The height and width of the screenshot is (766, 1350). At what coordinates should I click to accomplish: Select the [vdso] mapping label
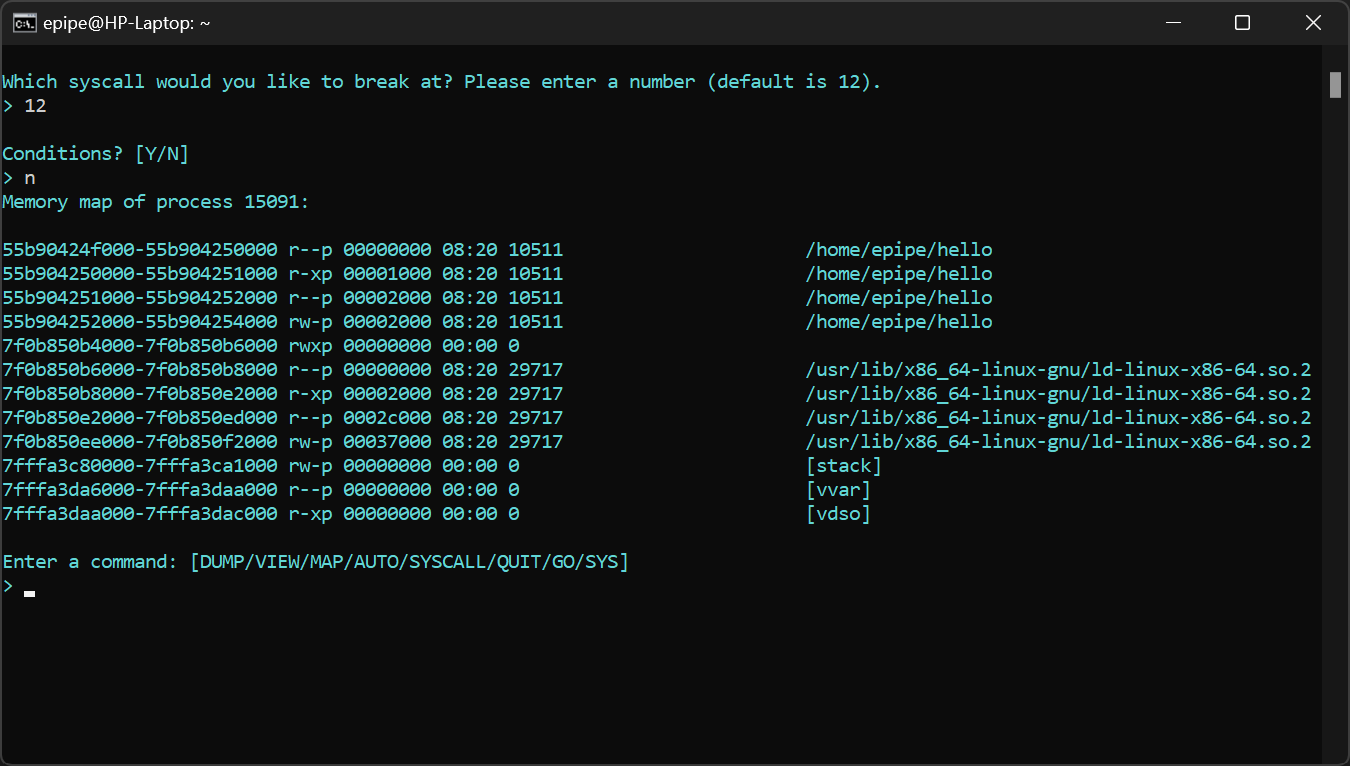pyautogui.click(x=838, y=514)
